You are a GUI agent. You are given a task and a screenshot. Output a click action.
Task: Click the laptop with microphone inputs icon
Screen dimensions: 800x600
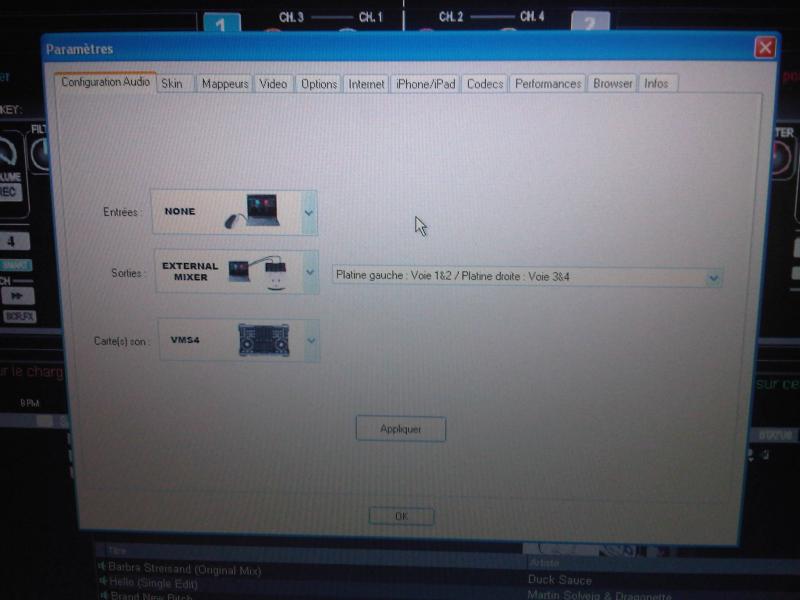pyautogui.click(x=254, y=211)
